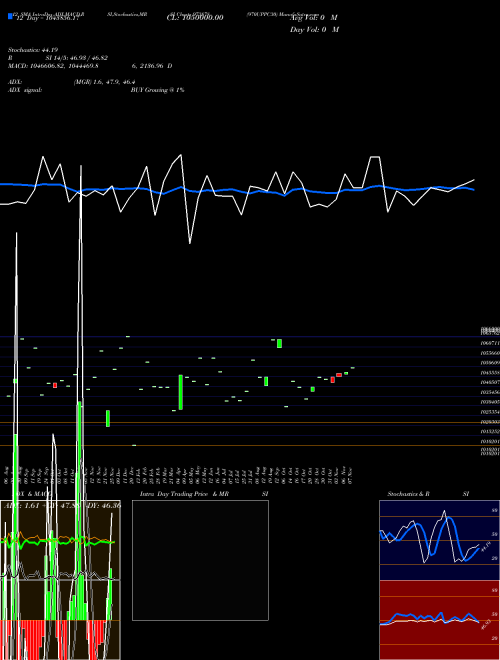Open the blue Stochastics chart panel
This screenshot has width=500, height=660.
coord(439,540)
